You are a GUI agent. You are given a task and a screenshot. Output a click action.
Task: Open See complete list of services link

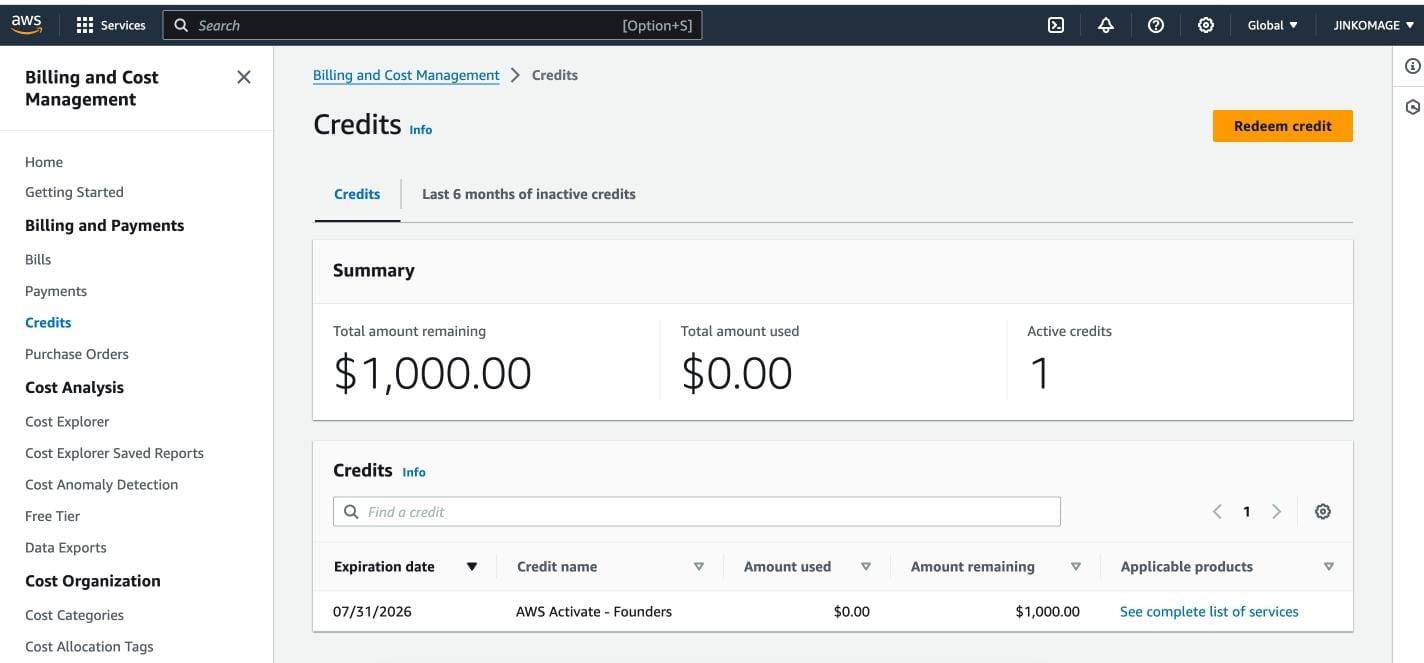click(1209, 611)
